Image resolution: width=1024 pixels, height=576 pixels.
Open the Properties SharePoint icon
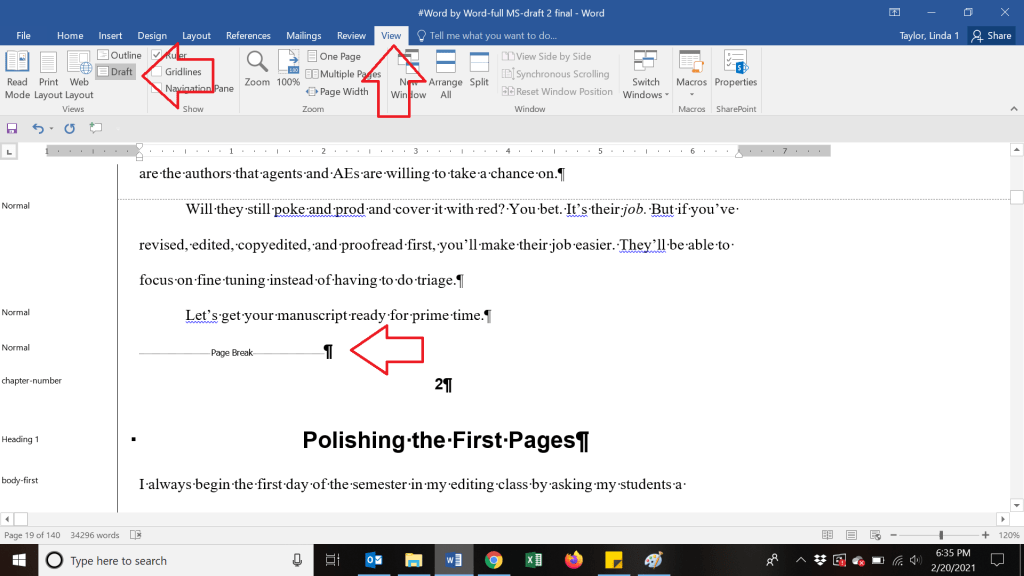coord(735,69)
